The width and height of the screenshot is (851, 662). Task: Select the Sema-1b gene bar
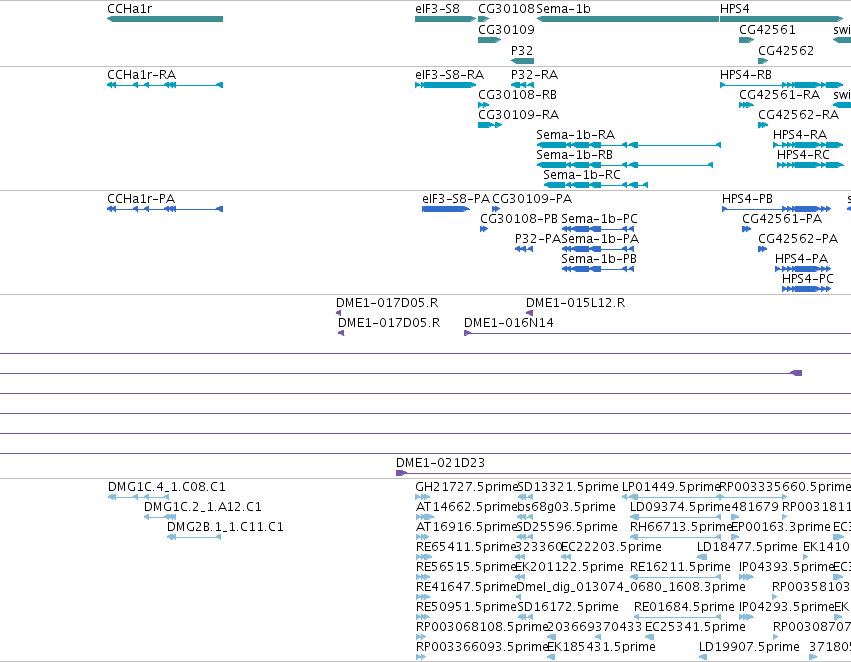pos(627,19)
